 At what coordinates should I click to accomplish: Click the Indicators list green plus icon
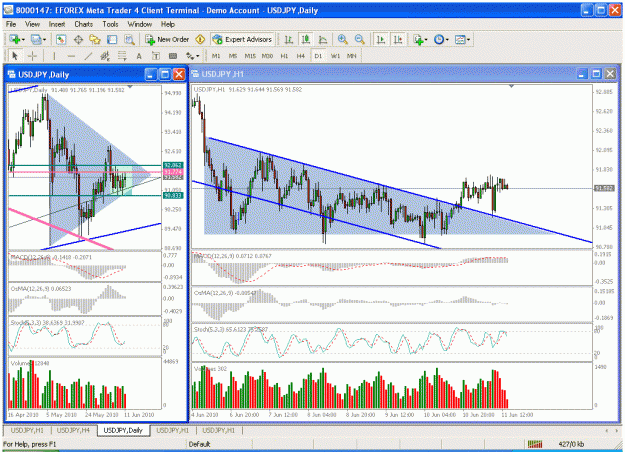[418, 39]
